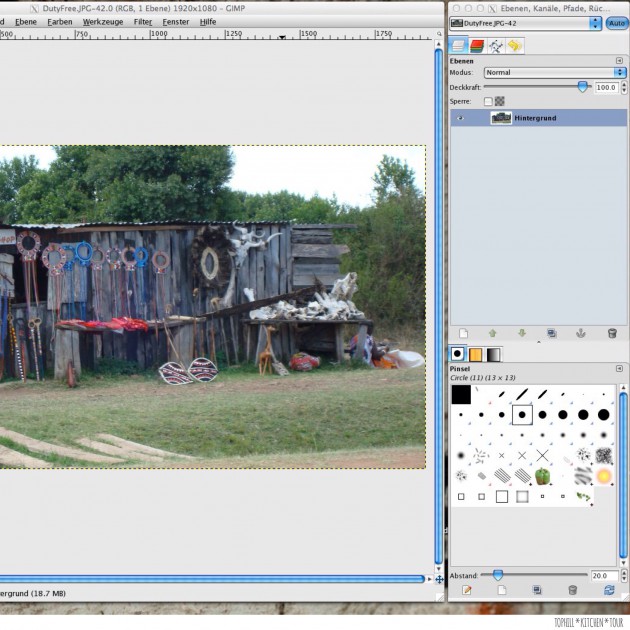Switch to the Layers (Ebenen) tab icon

tap(458, 46)
